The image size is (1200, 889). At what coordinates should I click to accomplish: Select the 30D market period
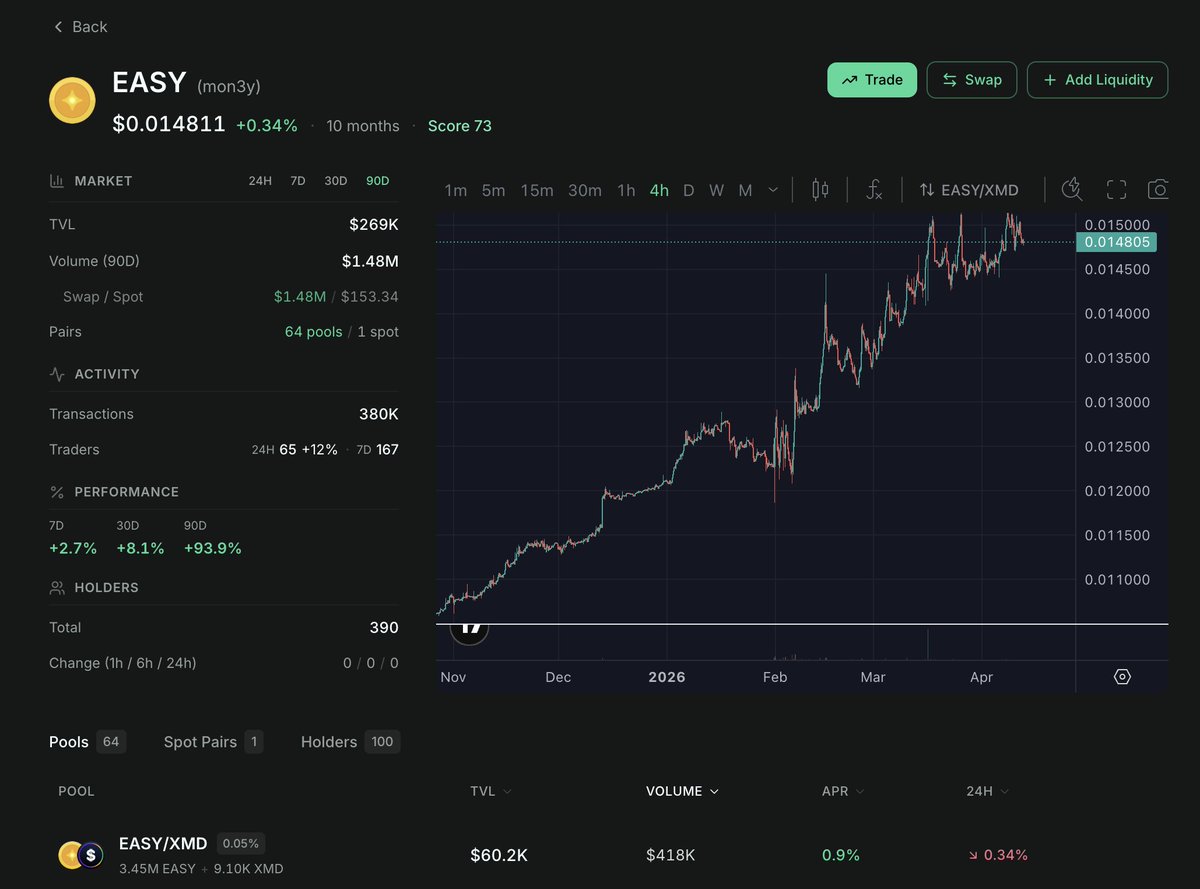[336, 181]
